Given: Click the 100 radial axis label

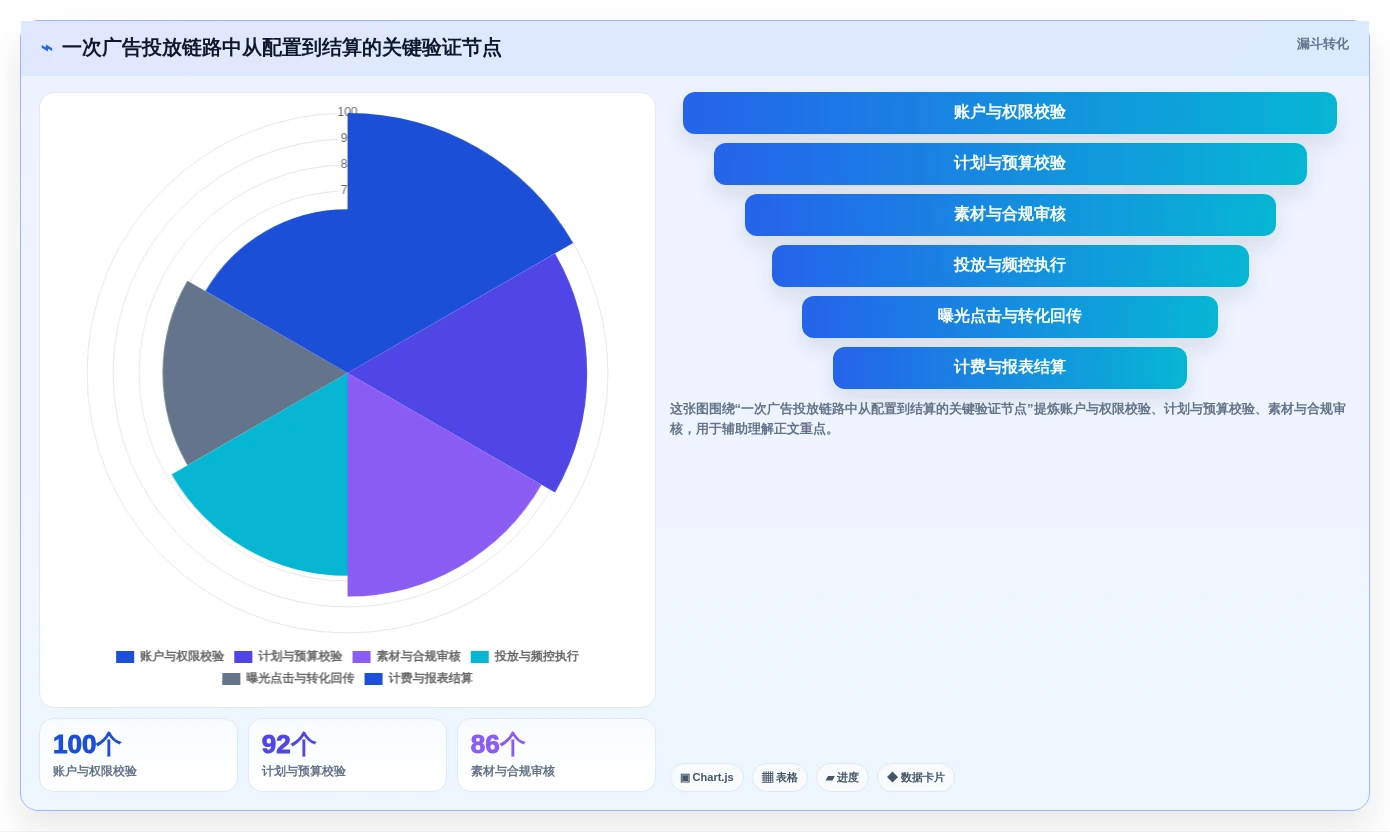Looking at the screenshot, I should click(347, 112).
